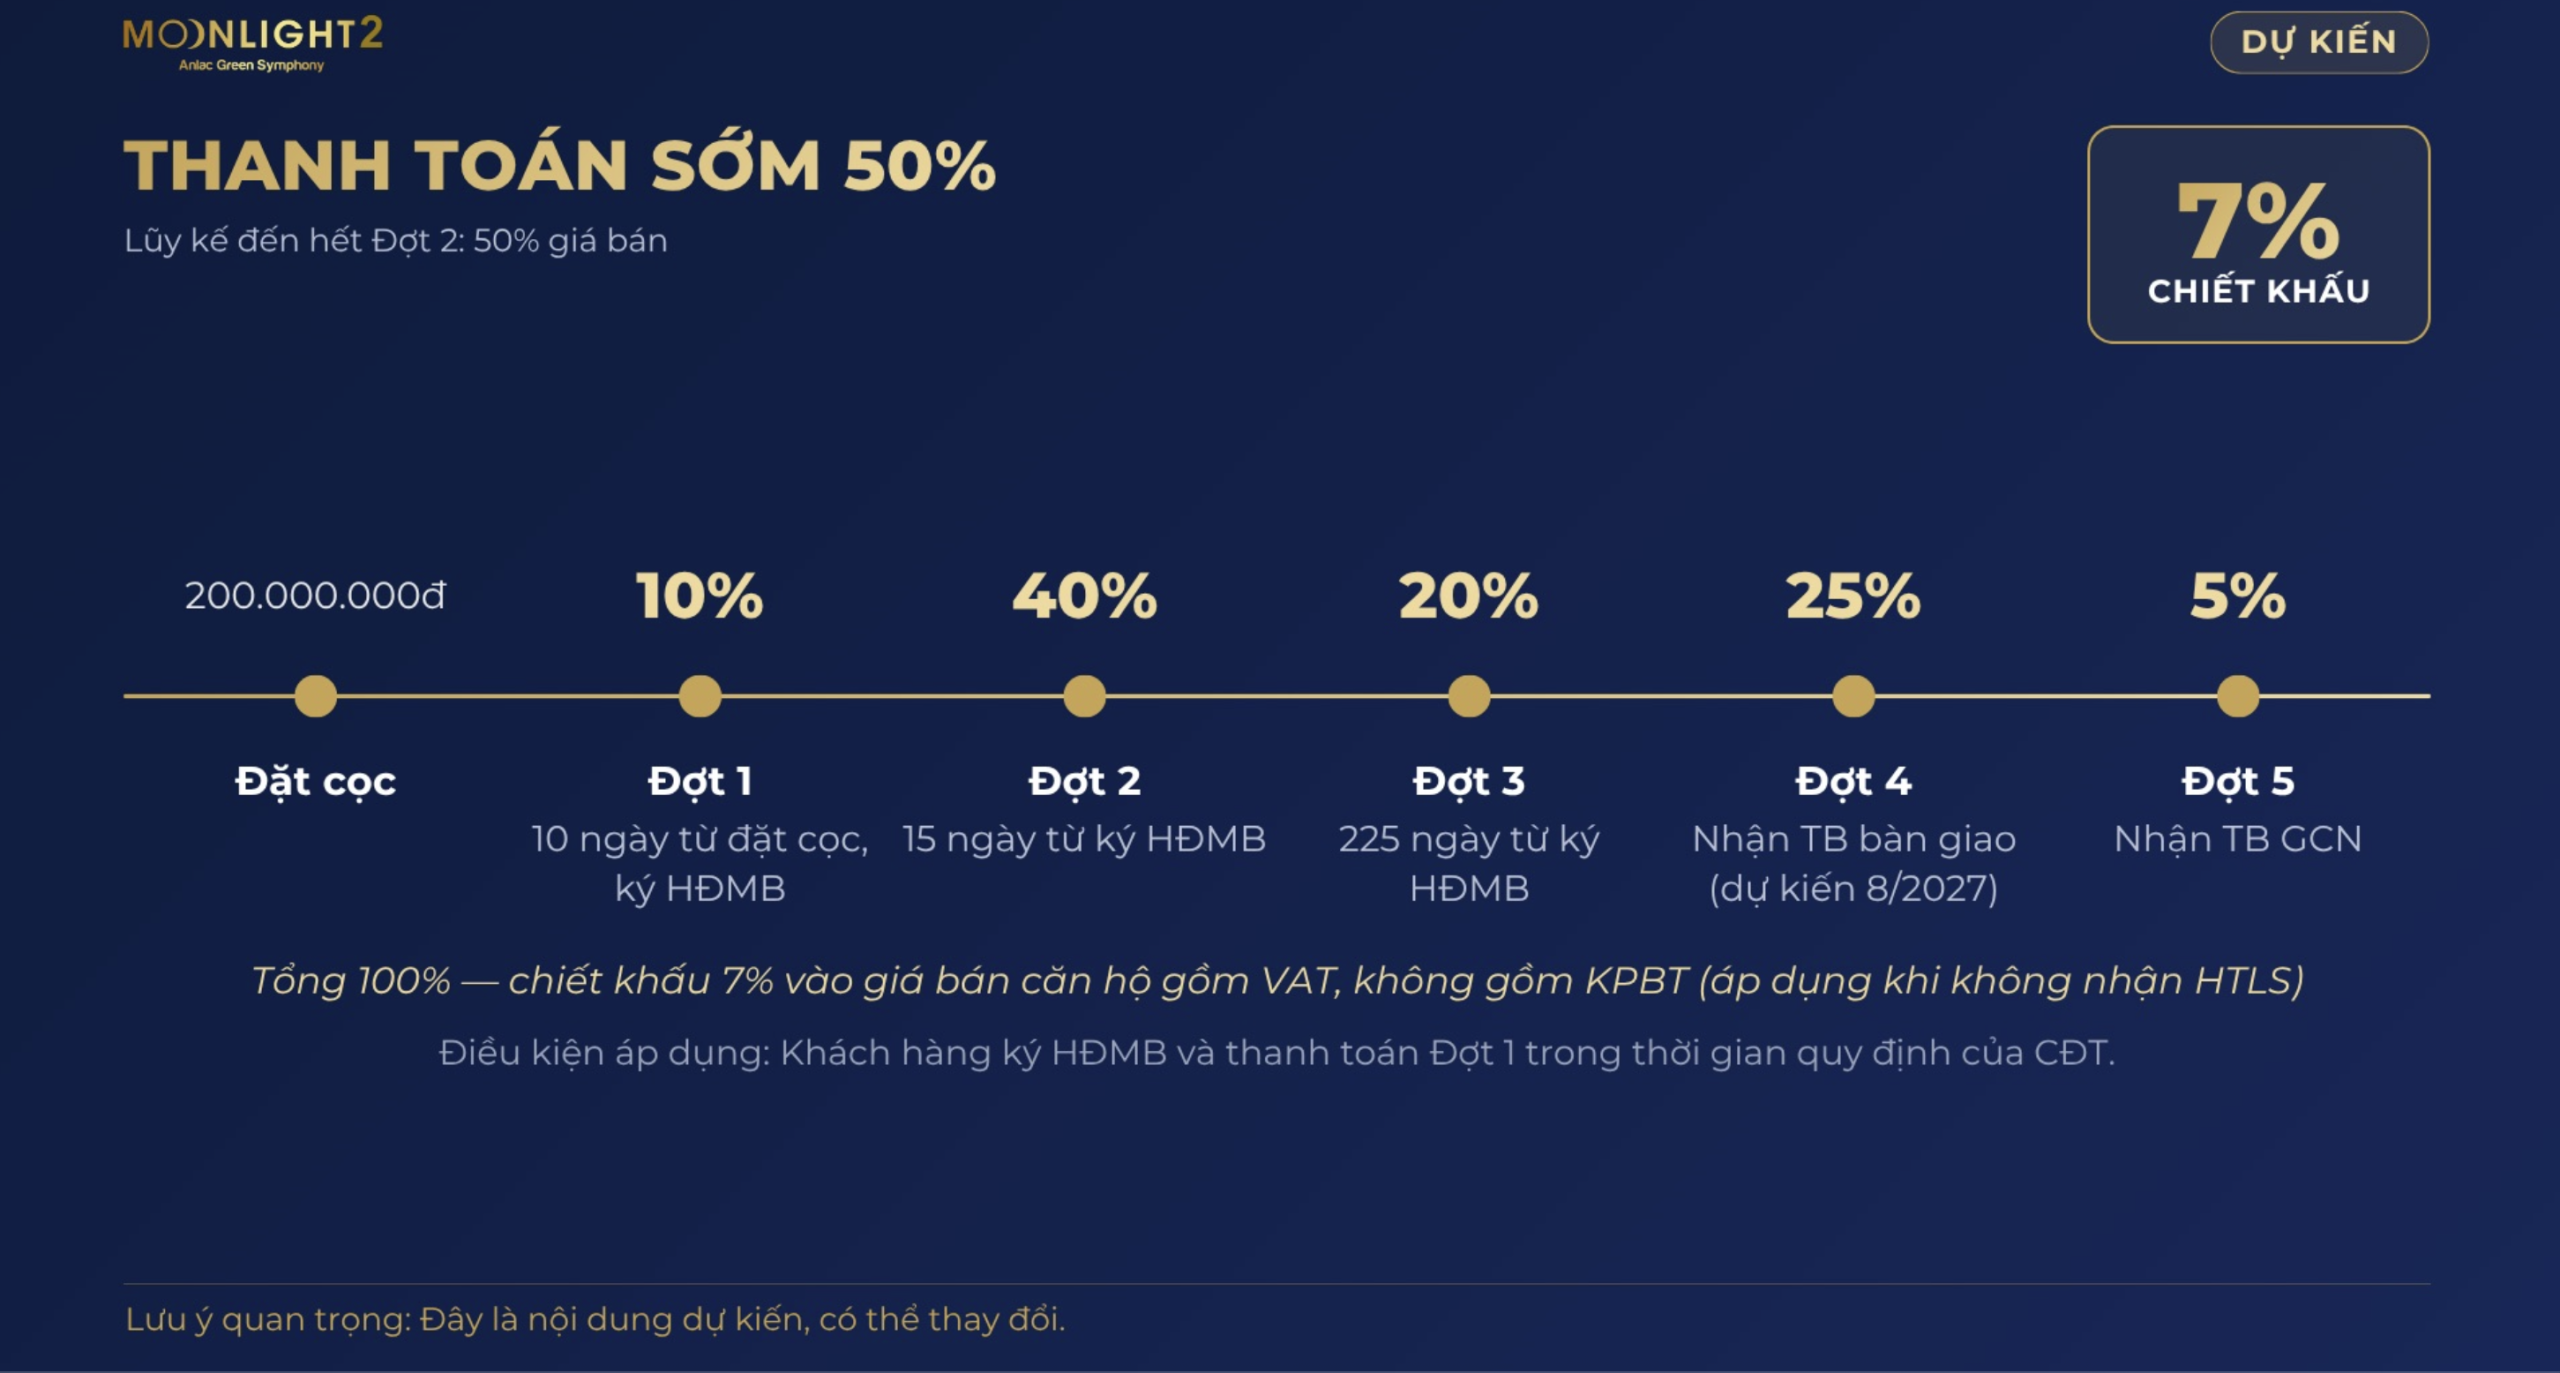Click the 20% percentage label

(x=1469, y=596)
